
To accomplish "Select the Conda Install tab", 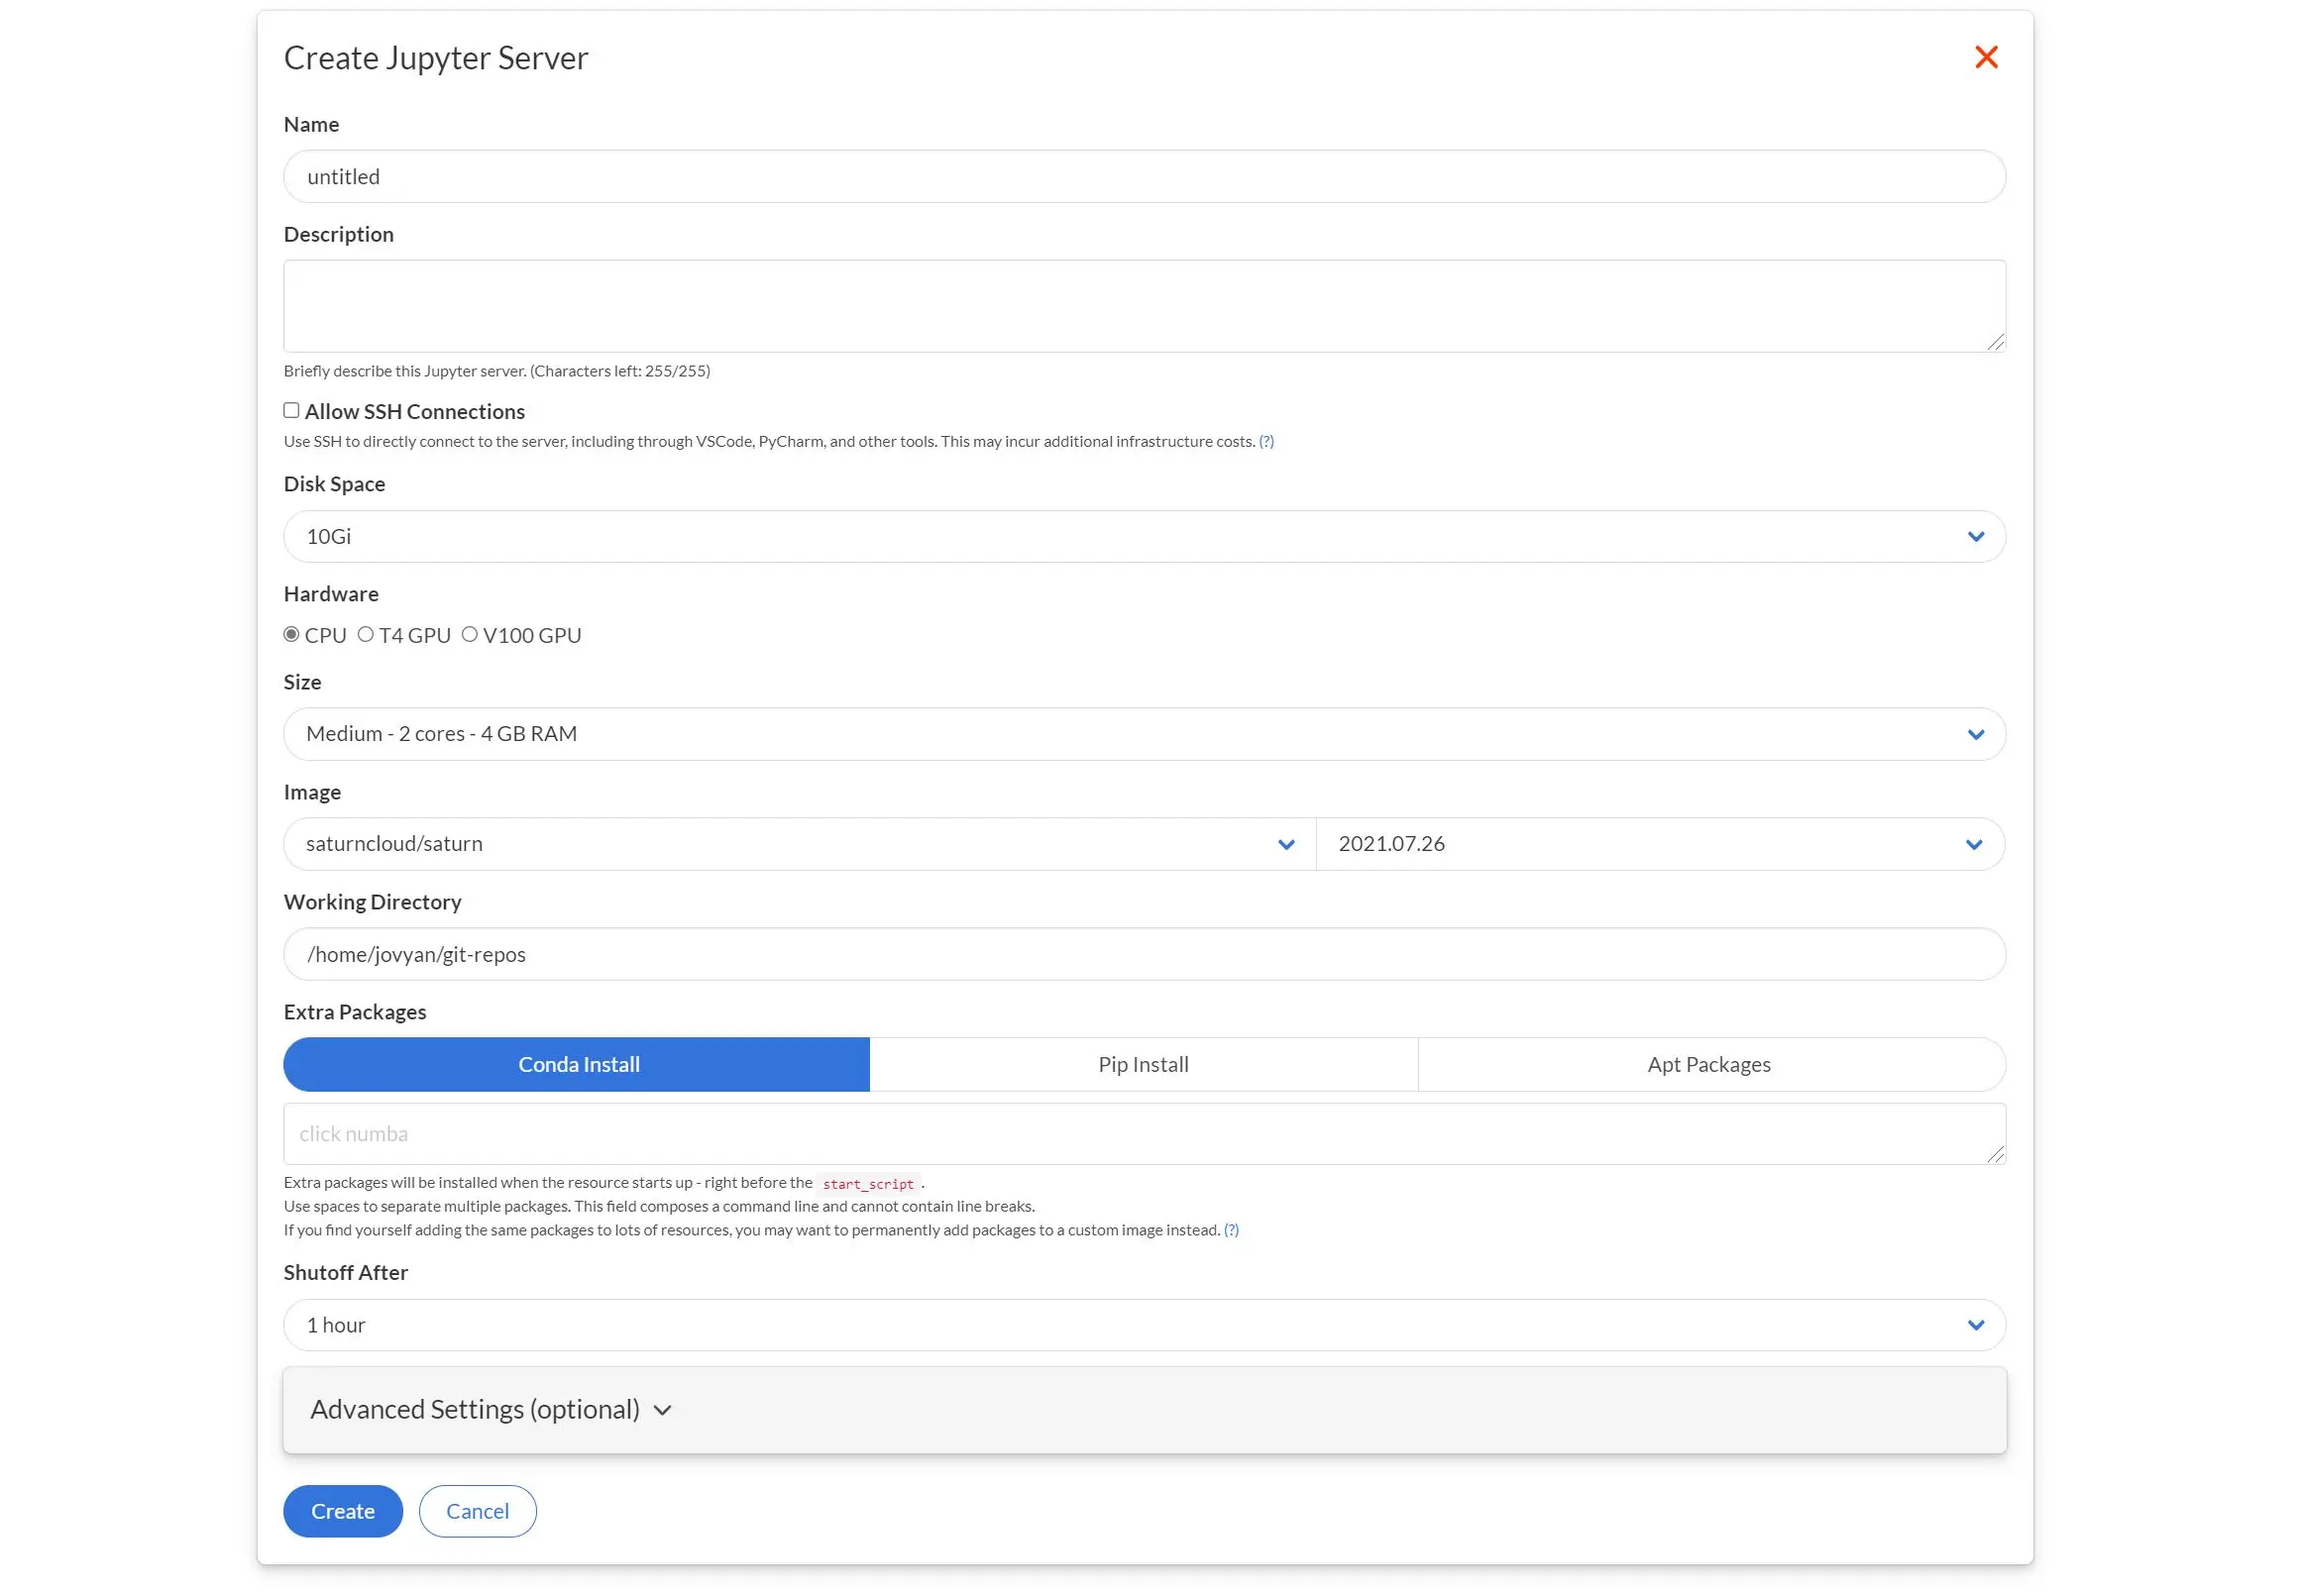I will pyautogui.click(x=577, y=1063).
